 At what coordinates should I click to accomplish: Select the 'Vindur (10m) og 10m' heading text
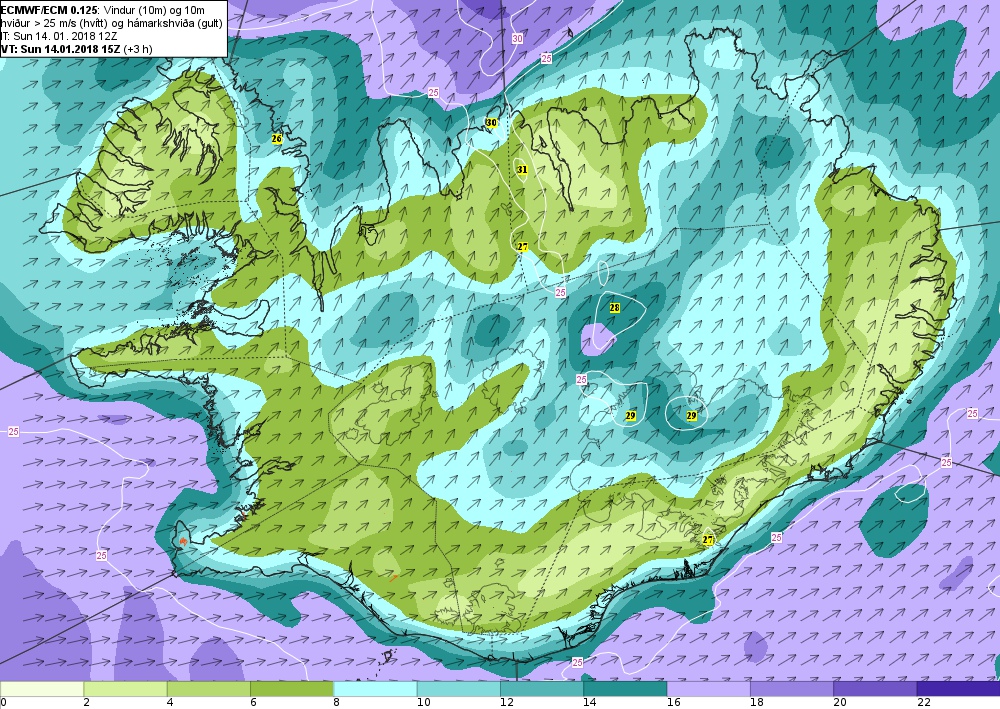[x=154, y=10]
